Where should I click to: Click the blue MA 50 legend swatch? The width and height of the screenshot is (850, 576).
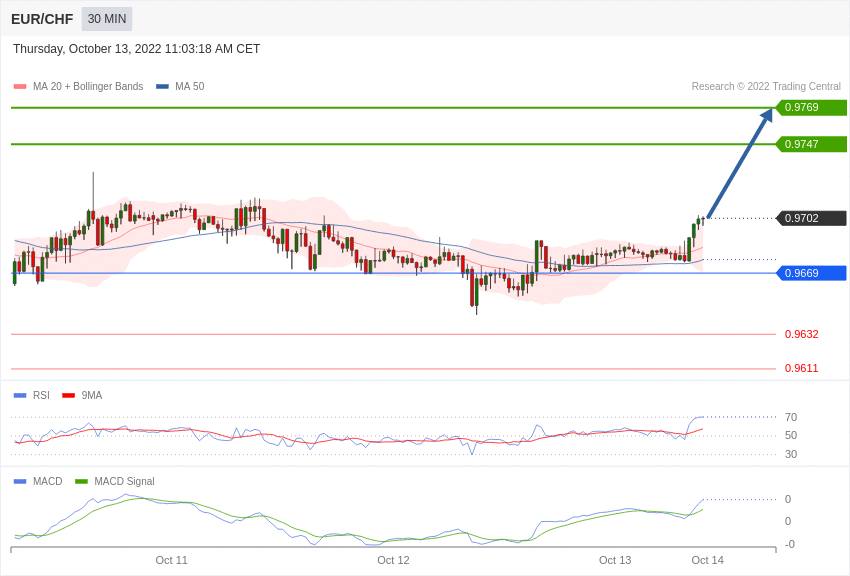tap(162, 87)
